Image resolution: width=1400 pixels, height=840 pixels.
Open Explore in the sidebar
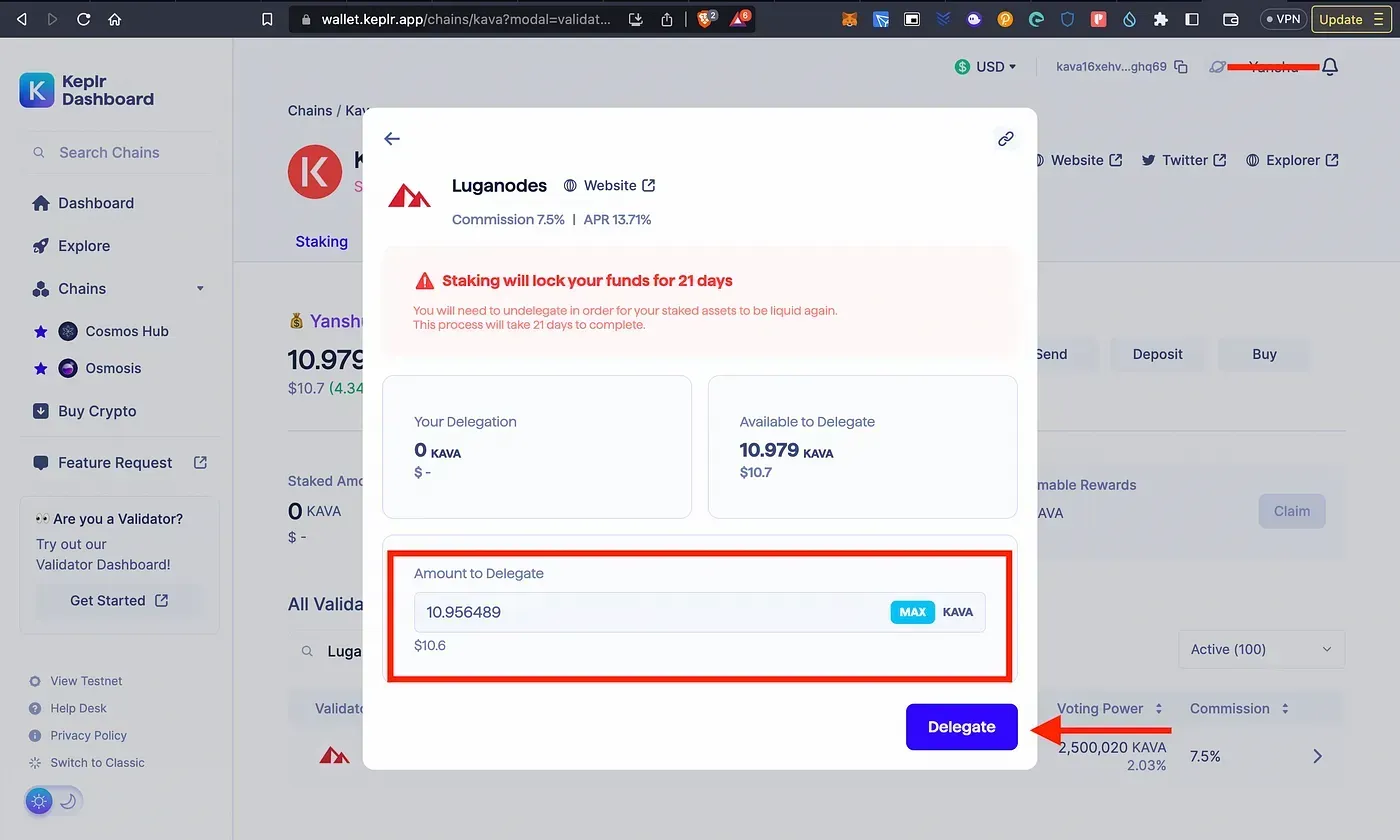71,246
